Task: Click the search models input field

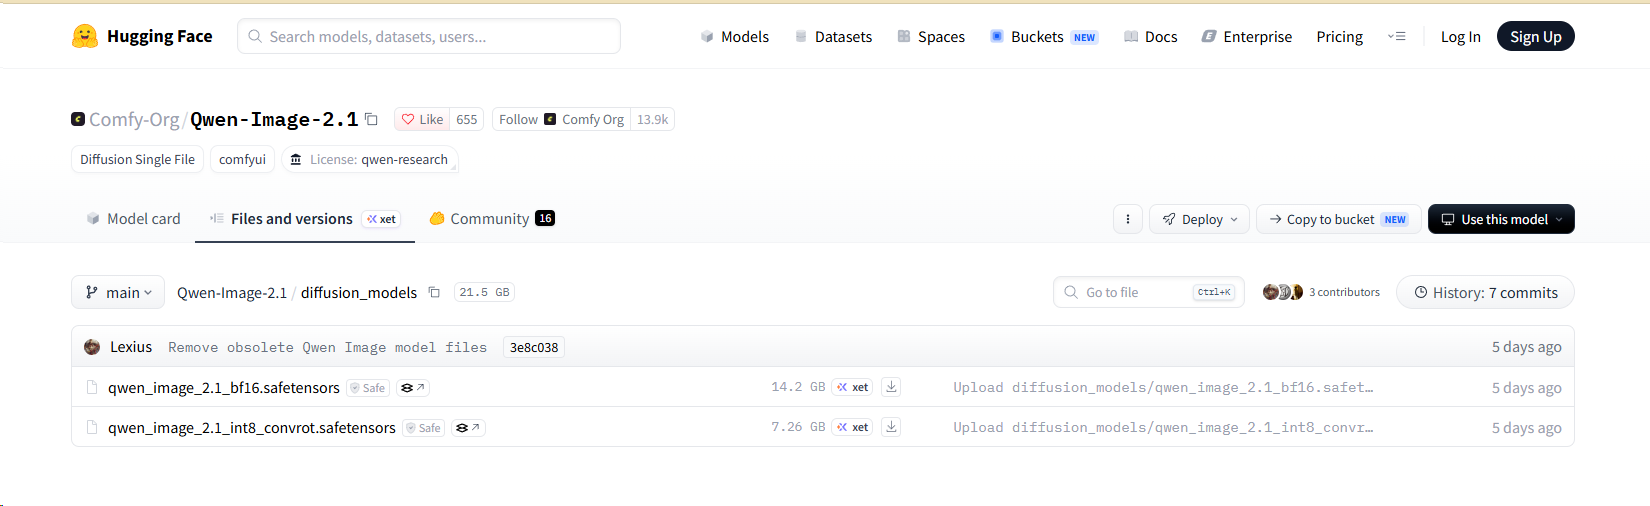Action: [429, 36]
